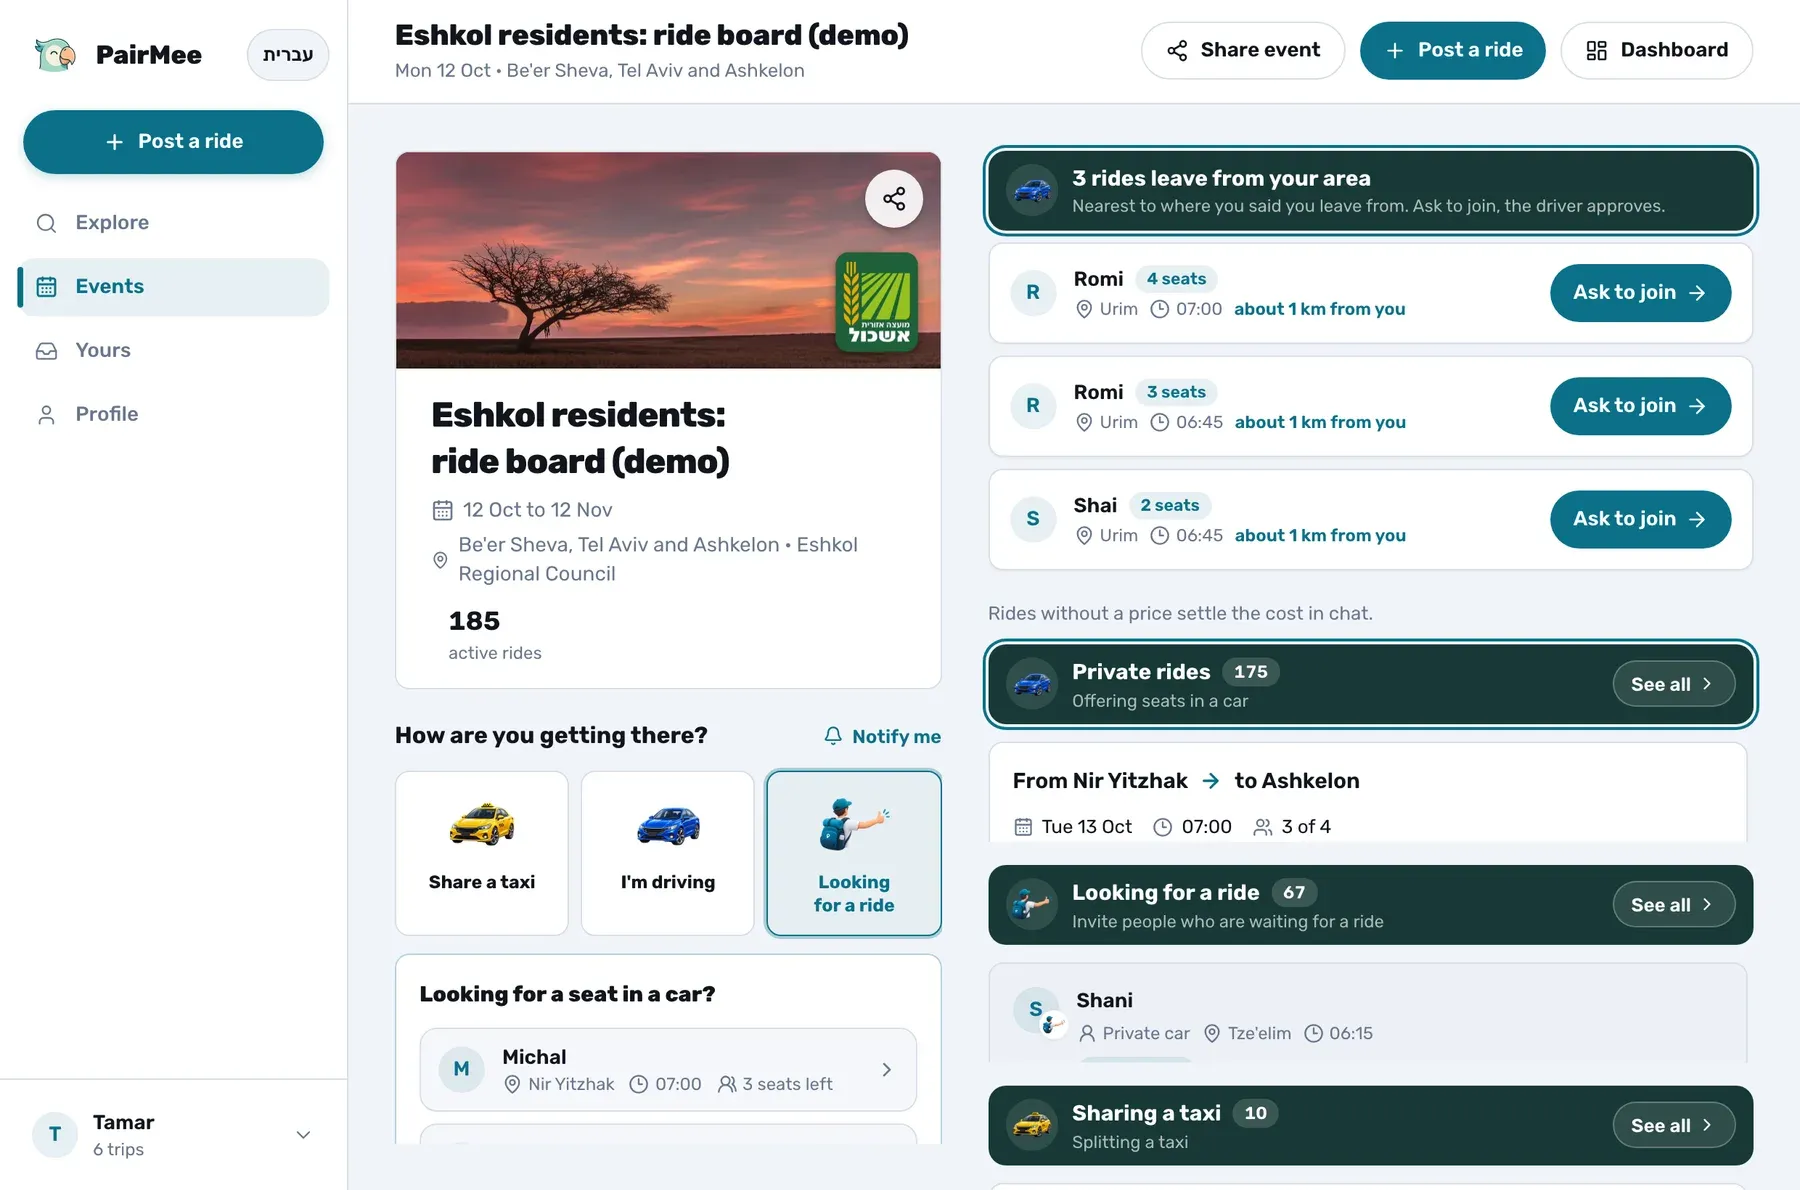1800x1190 pixels.
Task: Click the Notify me bell link
Action: tap(881, 736)
